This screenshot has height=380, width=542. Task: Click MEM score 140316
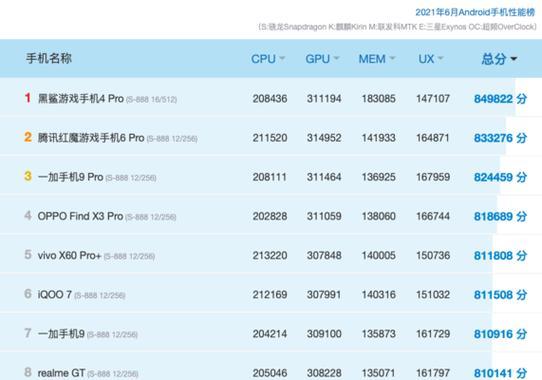pos(379,295)
